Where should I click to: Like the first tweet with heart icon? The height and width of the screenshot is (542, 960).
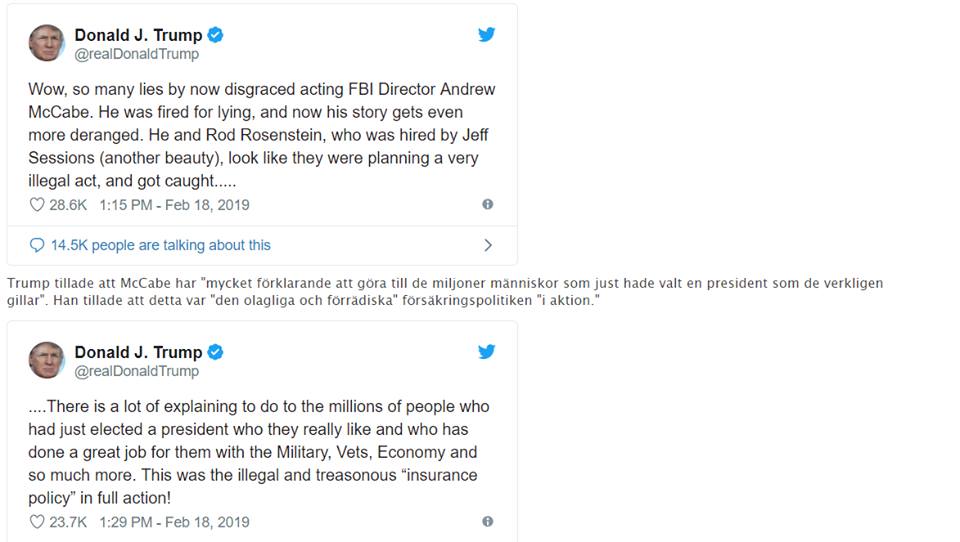pos(37,205)
